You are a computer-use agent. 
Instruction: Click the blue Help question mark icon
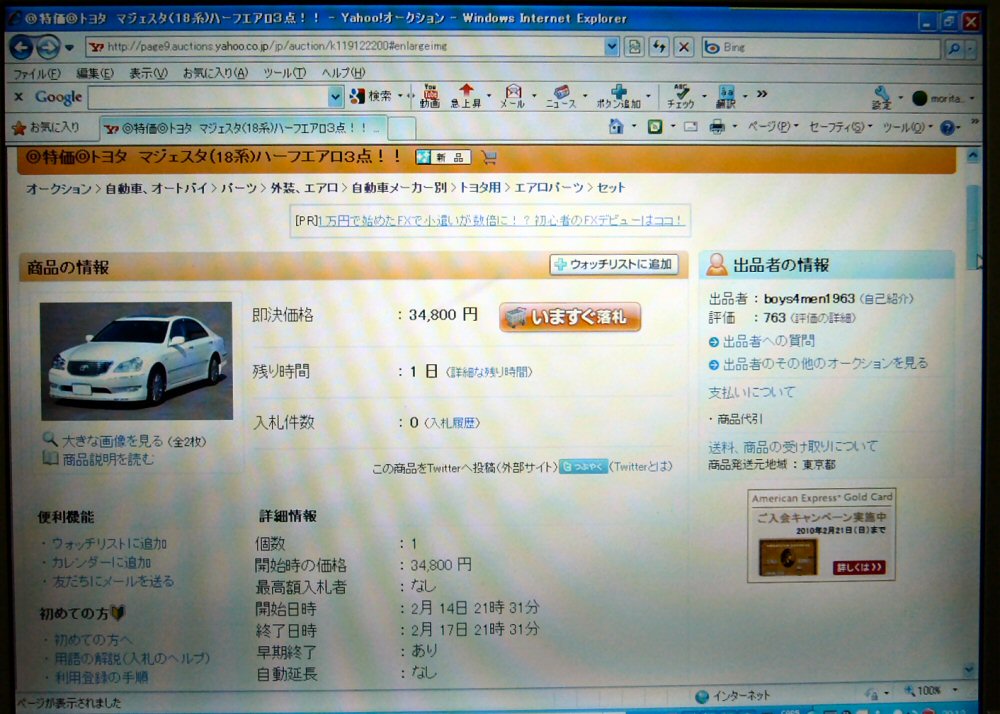click(948, 128)
